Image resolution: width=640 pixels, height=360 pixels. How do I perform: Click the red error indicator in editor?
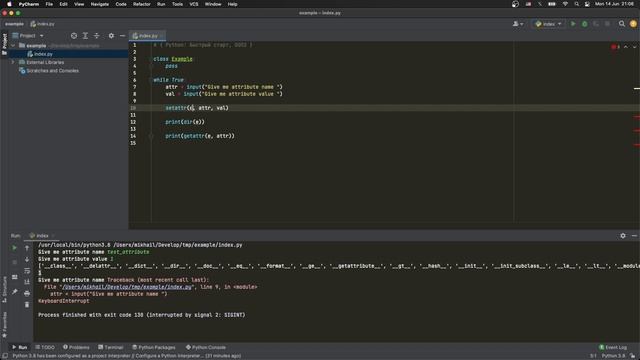tap(616, 47)
